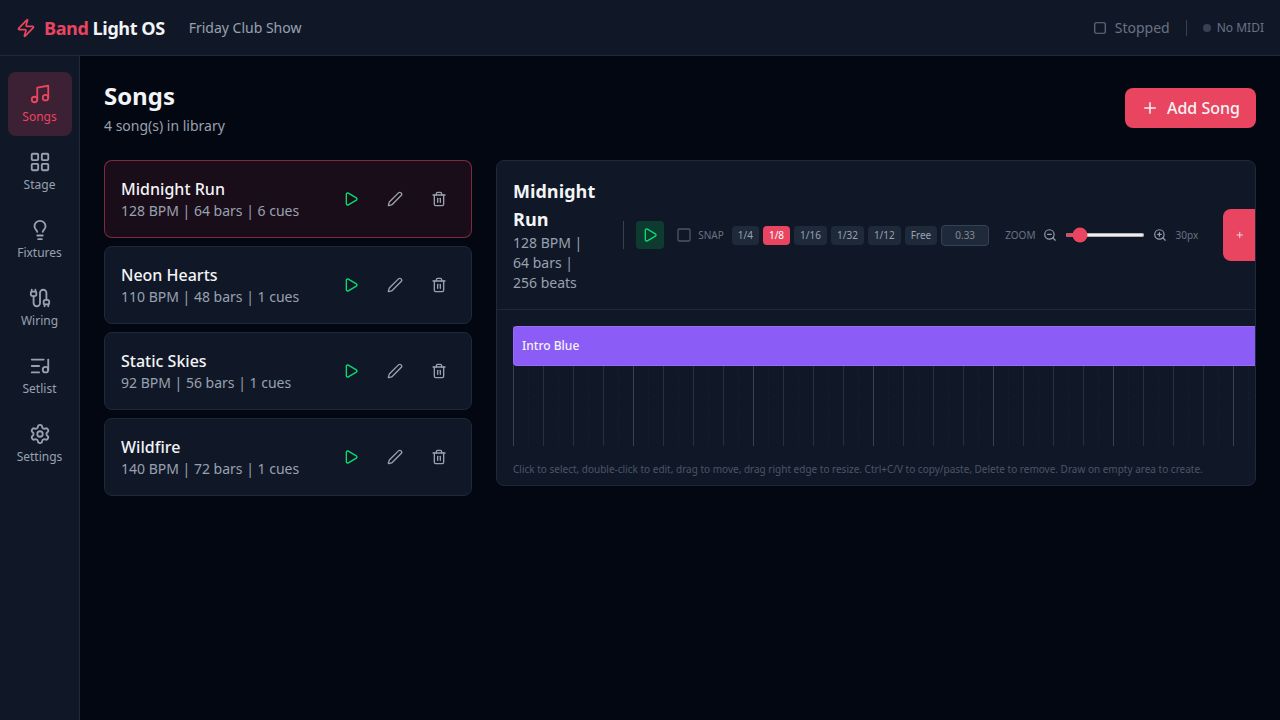This screenshot has width=1280, height=720.
Task: Navigate to the Wiring section
Action: (40, 308)
